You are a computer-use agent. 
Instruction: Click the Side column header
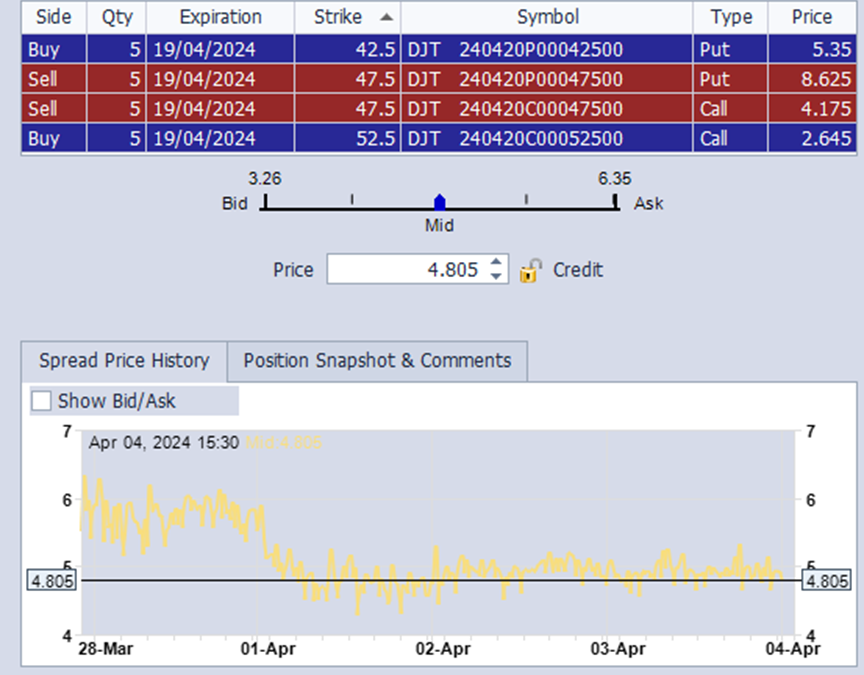[x=53, y=17]
